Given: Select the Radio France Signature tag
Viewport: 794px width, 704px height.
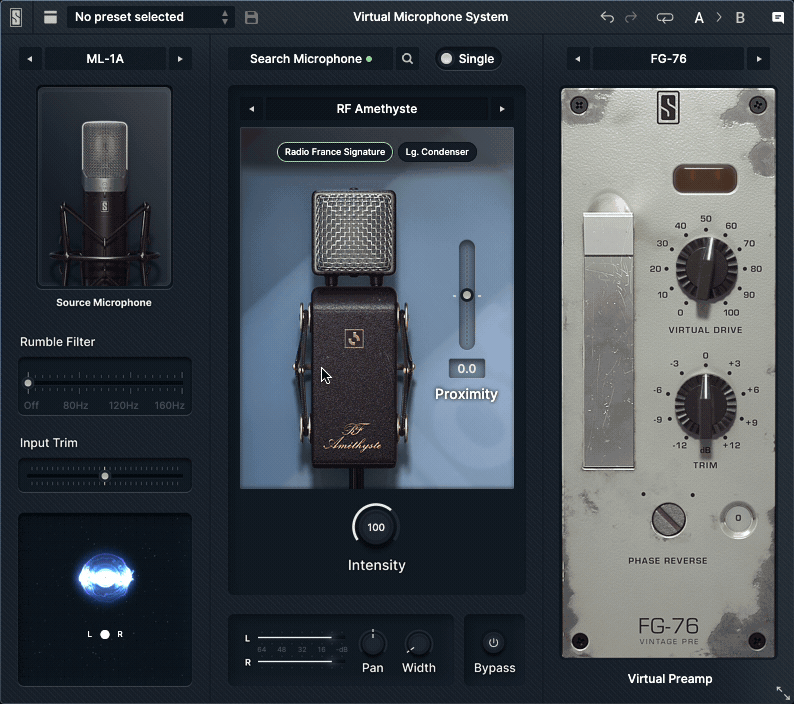Looking at the screenshot, I should tap(335, 152).
